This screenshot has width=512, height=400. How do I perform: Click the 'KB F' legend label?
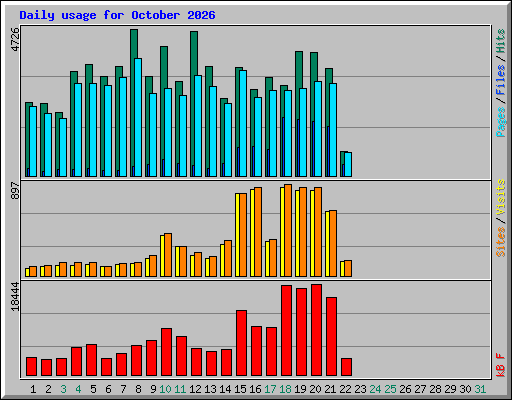click(x=500, y=365)
